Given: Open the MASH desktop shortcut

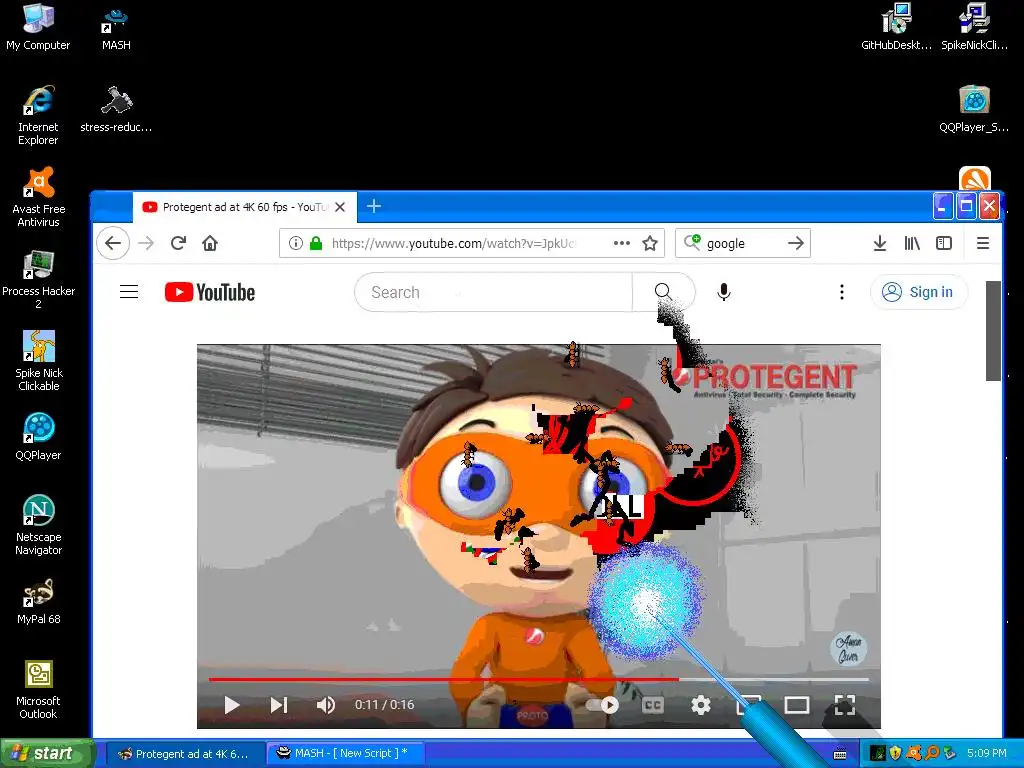Looking at the screenshot, I should pyautogui.click(x=116, y=27).
